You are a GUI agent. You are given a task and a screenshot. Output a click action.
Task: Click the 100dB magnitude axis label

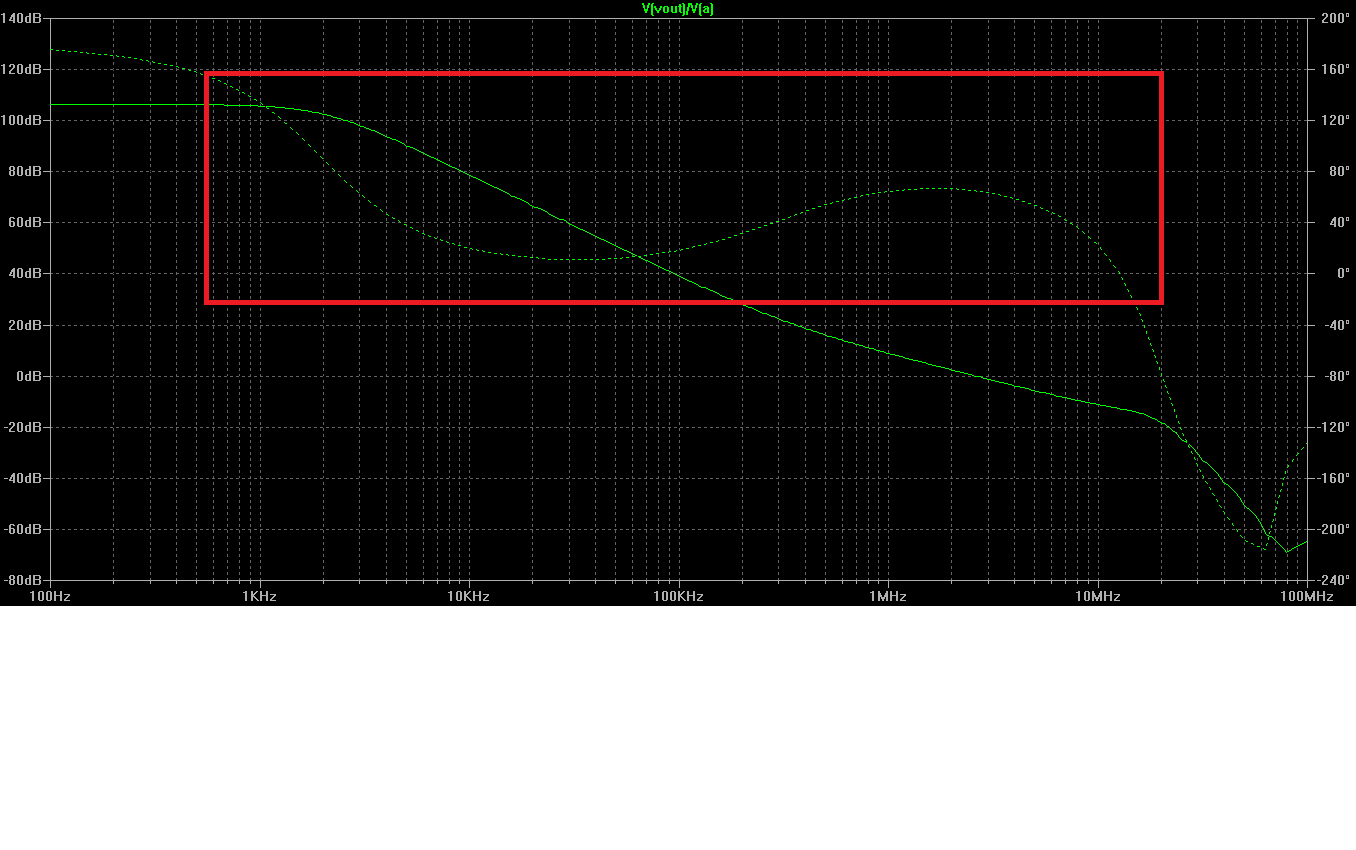tap(23, 120)
